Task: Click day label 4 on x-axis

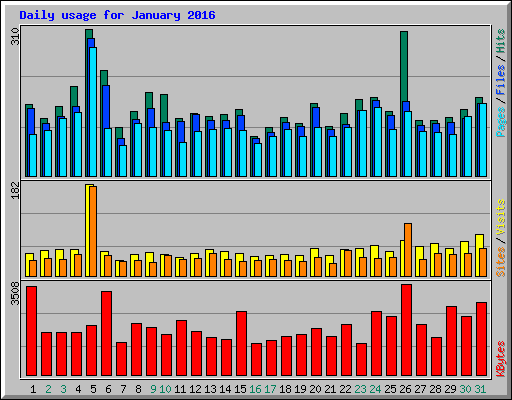Action: click(78, 389)
